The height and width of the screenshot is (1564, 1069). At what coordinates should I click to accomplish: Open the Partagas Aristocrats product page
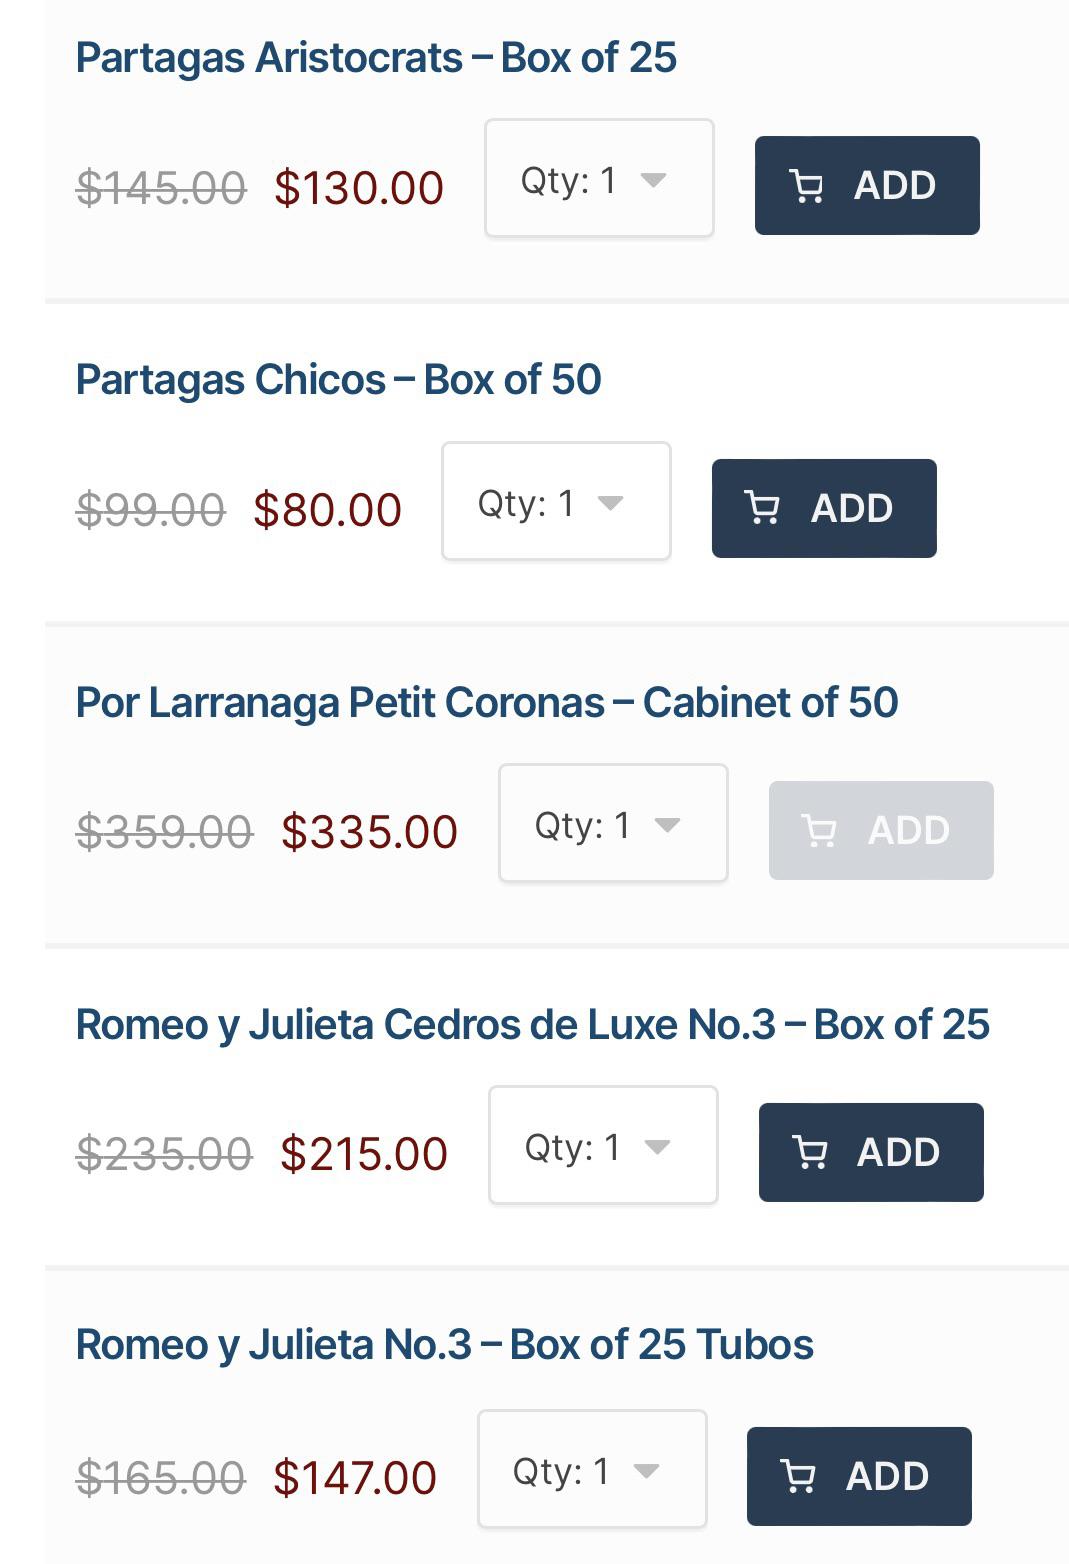coord(377,57)
